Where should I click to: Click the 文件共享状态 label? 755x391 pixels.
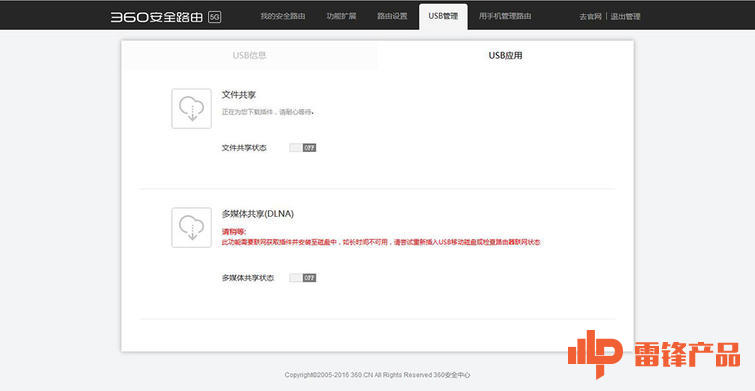pos(244,148)
